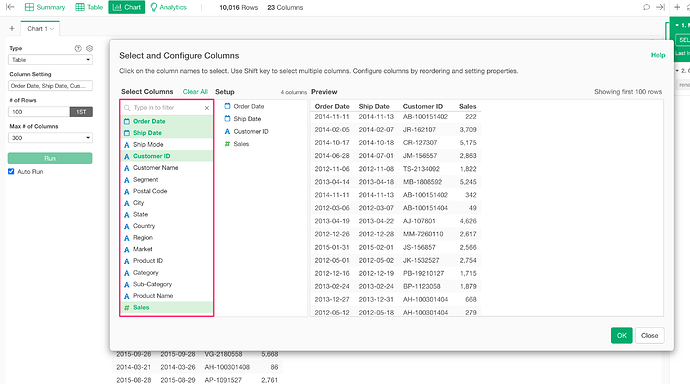Open the chart Type help icon

click(78, 48)
